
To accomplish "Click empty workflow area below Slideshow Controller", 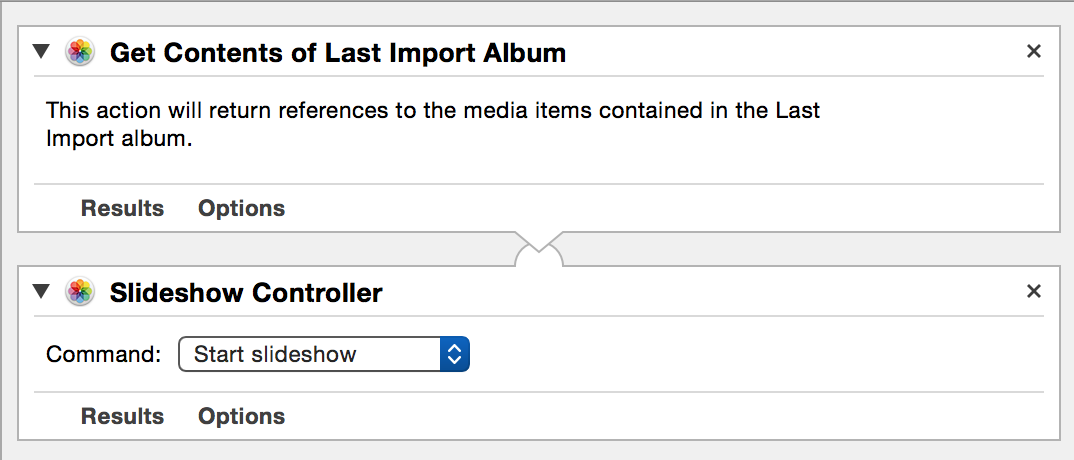I will (538, 450).
